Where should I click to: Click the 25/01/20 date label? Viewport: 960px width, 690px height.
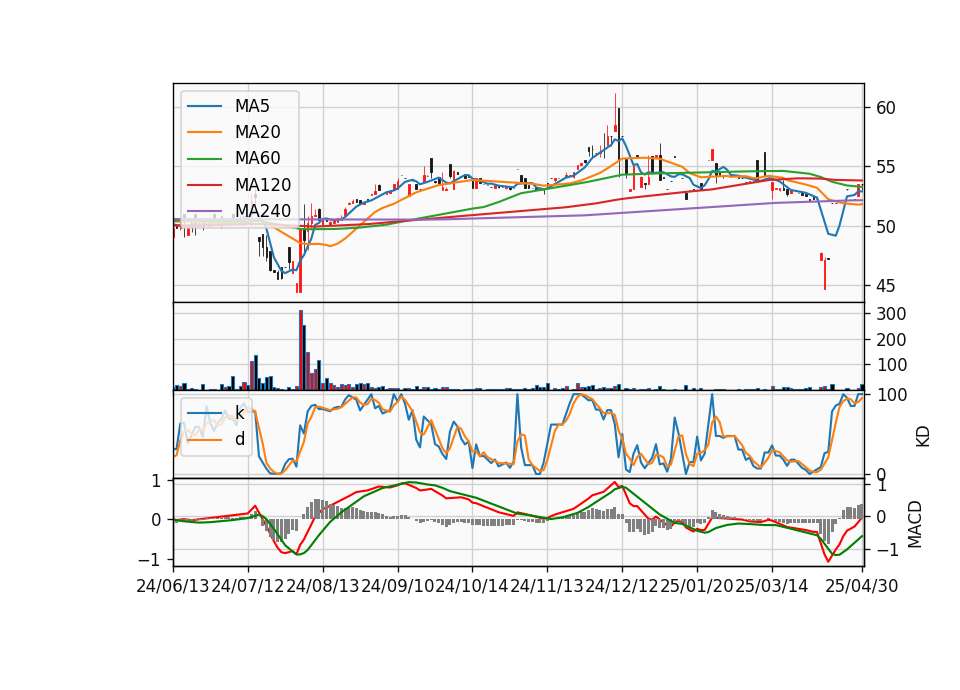(697, 586)
